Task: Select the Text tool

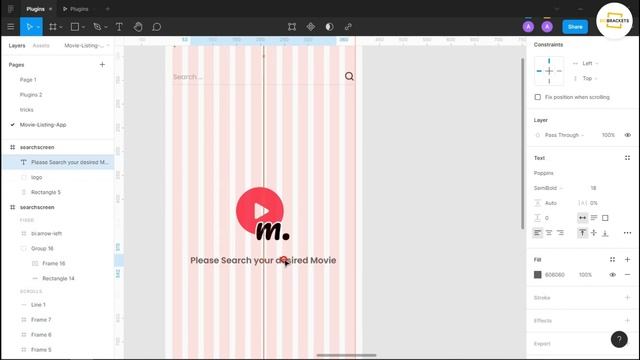Action: pyautogui.click(x=119, y=27)
